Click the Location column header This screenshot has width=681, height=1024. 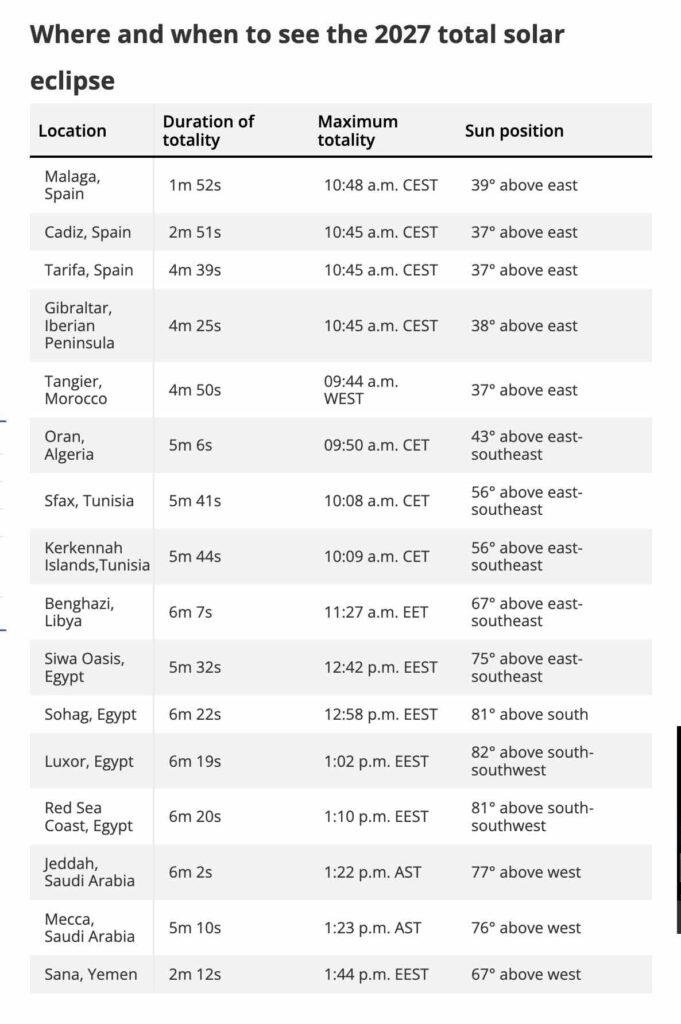click(72, 131)
